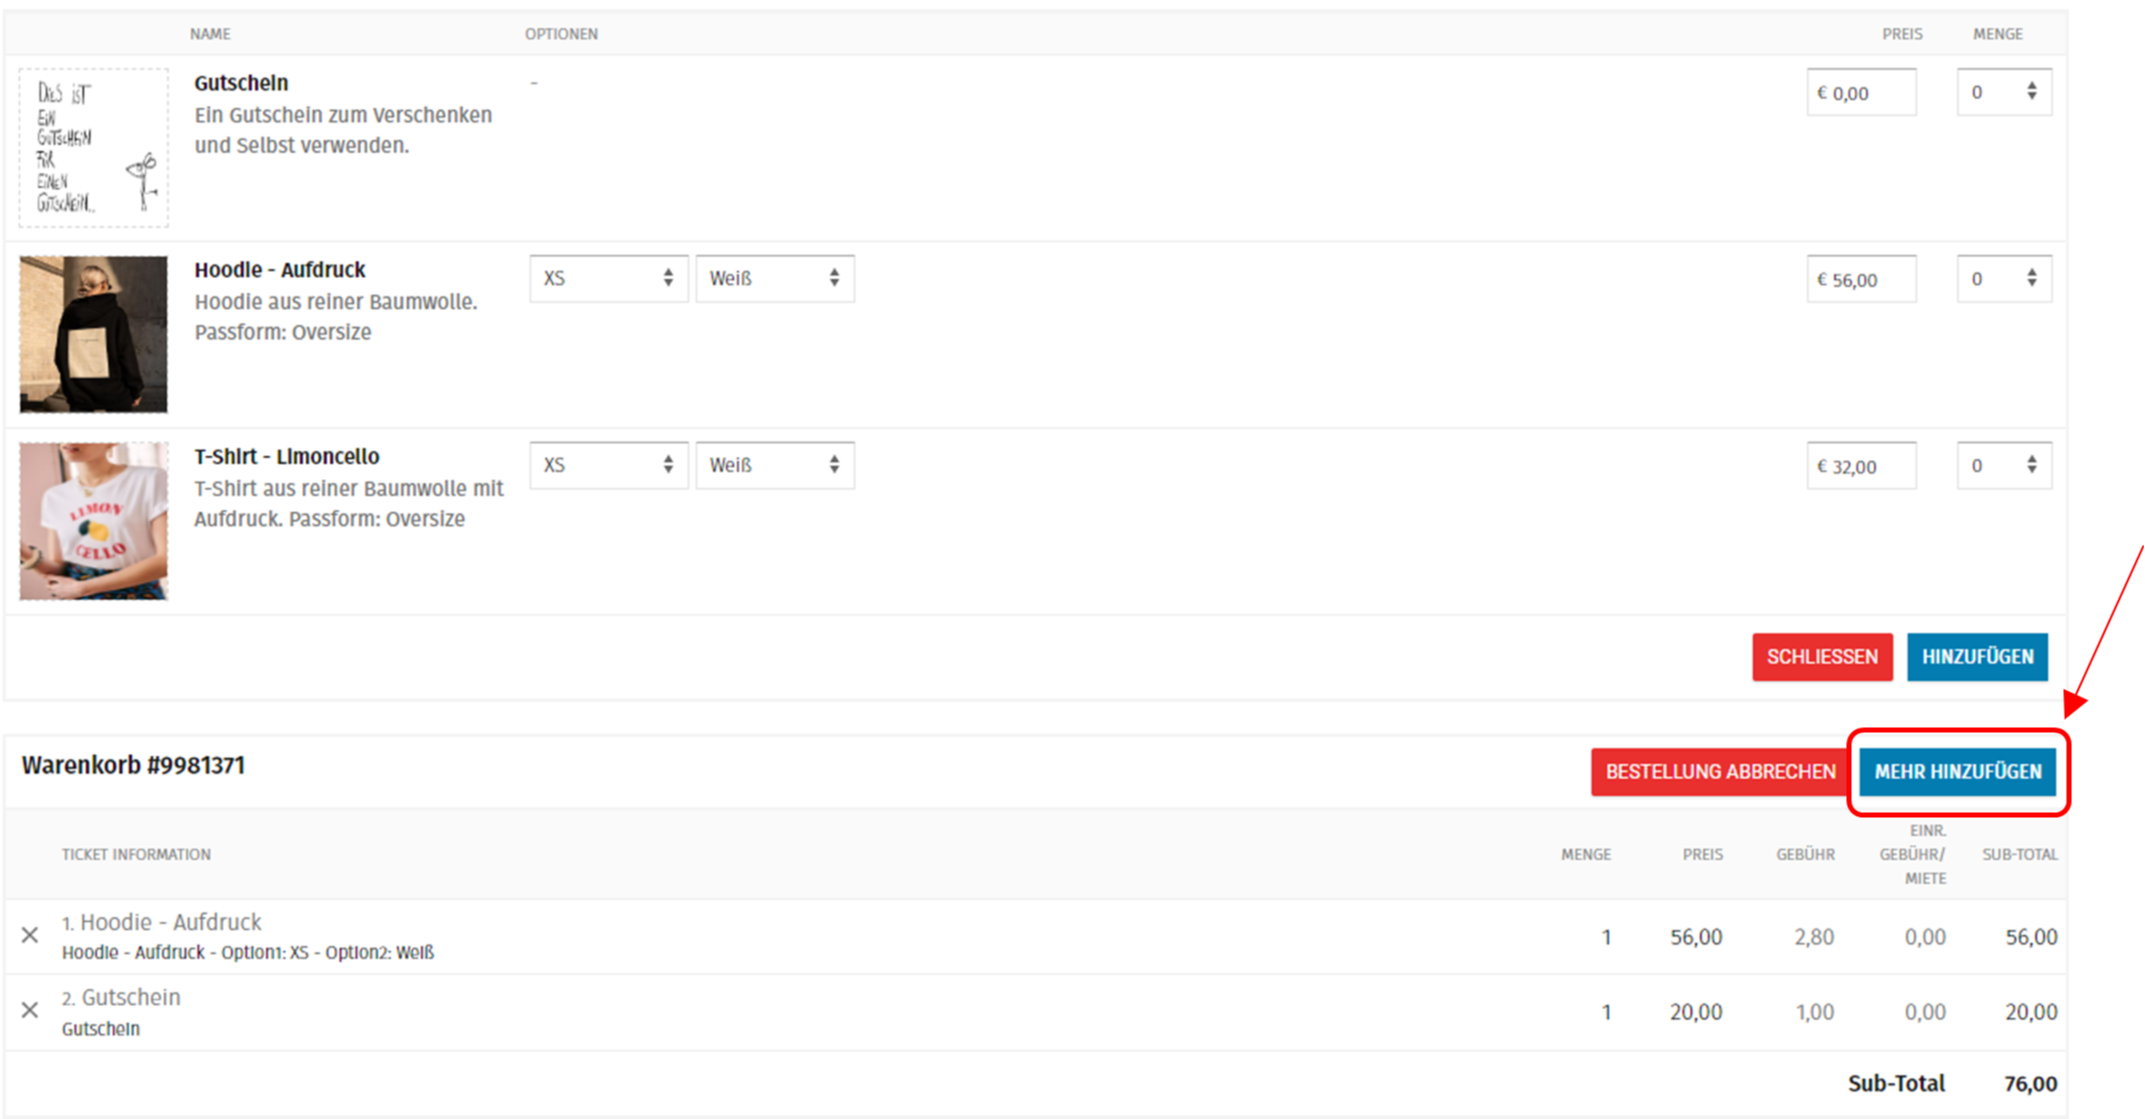Click Hoodie price field € 56,00
The height and width of the screenshot is (1119, 2145).
coord(1861,280)
